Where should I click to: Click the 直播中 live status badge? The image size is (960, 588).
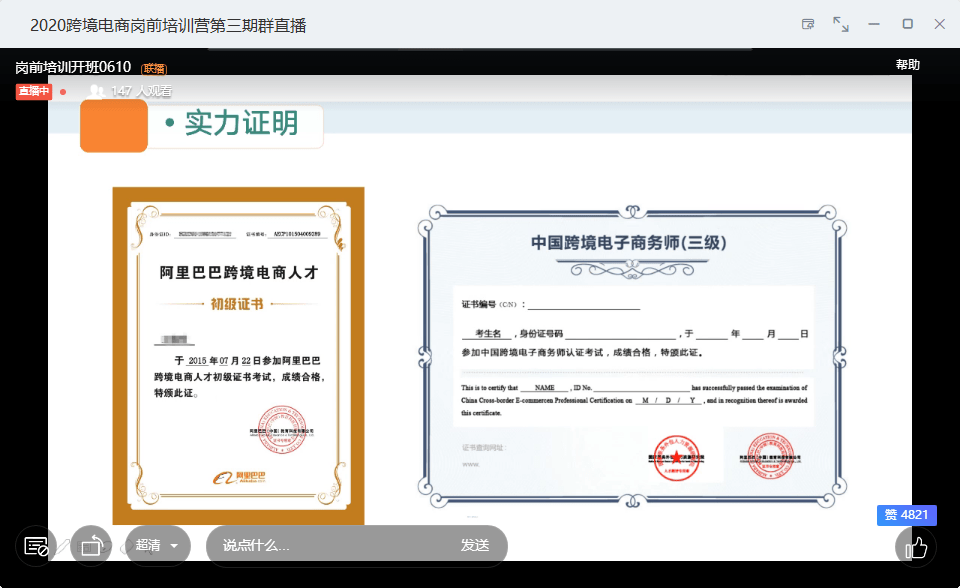click(x=32, y=90)
